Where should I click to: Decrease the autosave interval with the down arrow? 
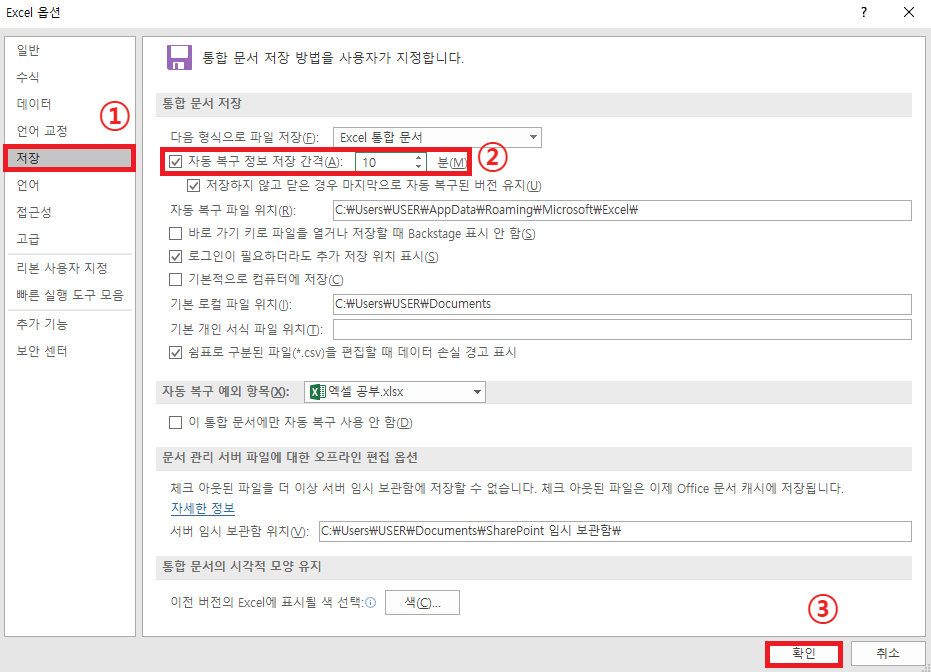coord(419,166)
